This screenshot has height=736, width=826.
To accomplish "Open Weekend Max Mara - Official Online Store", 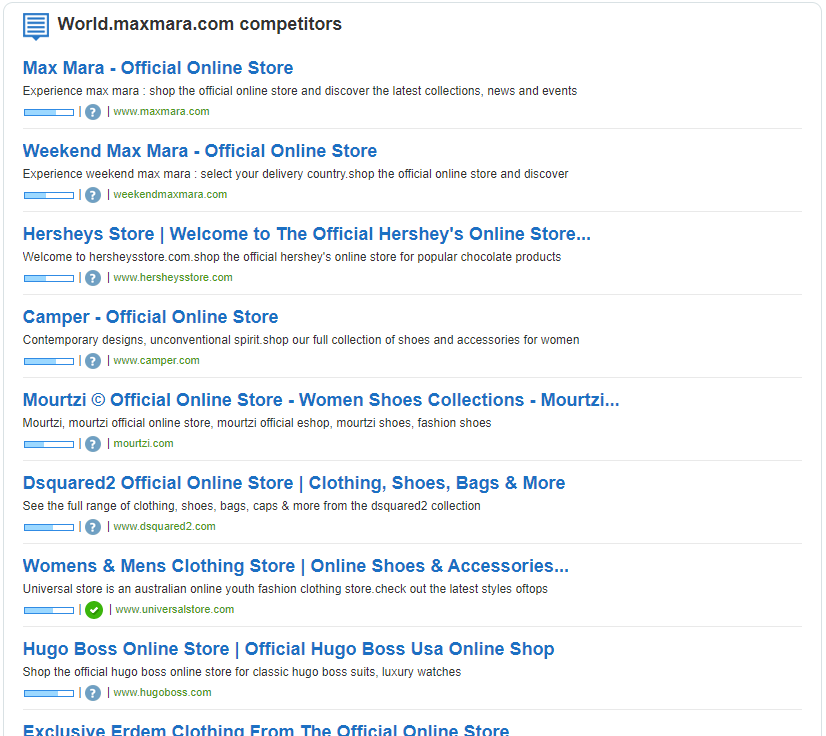I will [x=200, y=151].
